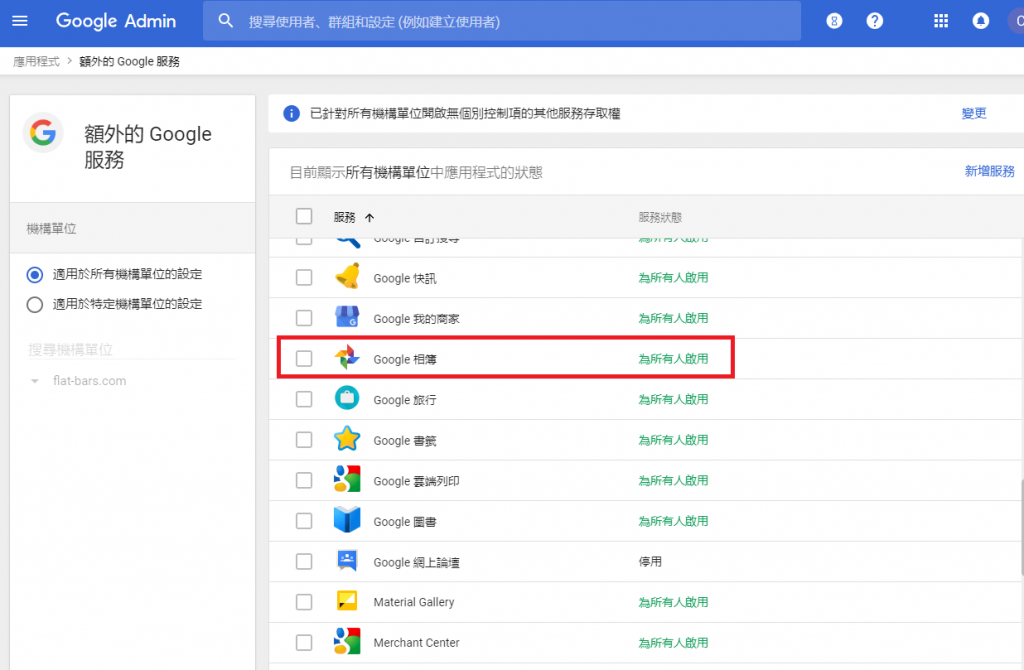Open the Google 書籤 service name
This screenshot has height=670, width=1024.
pos(405,440)
